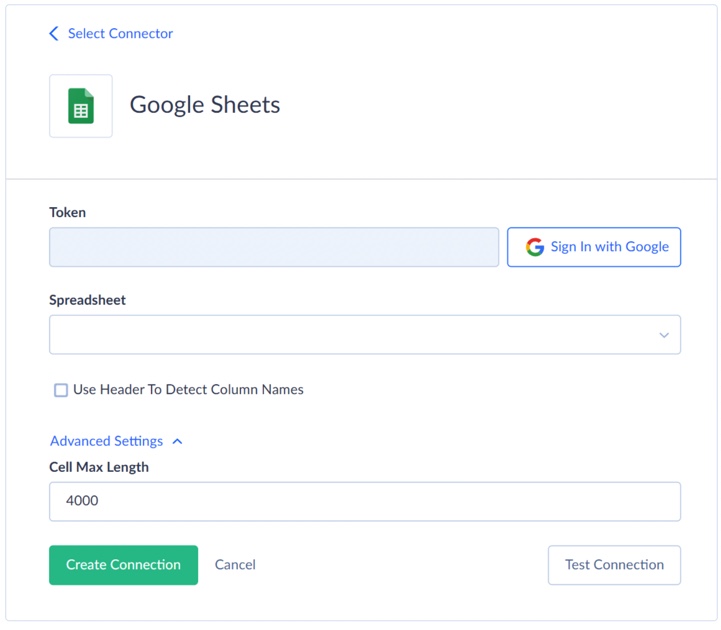
Task: Click the upward caret beside Advanced Settings
Action: (177, 441)
